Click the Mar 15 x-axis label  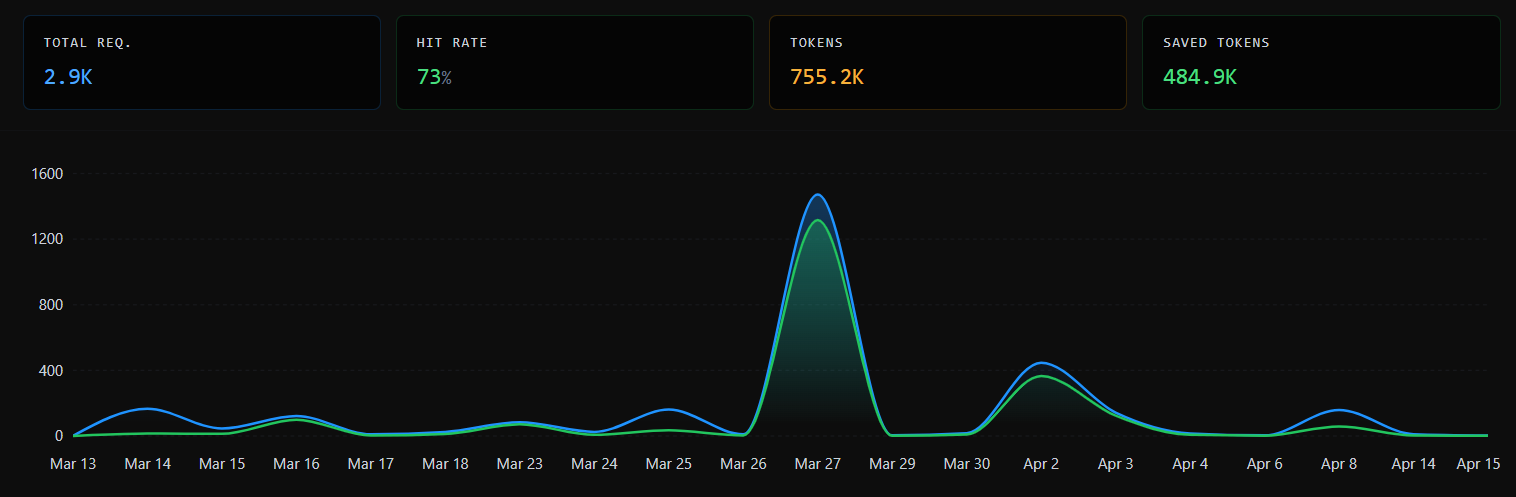[x=222, y=464]
